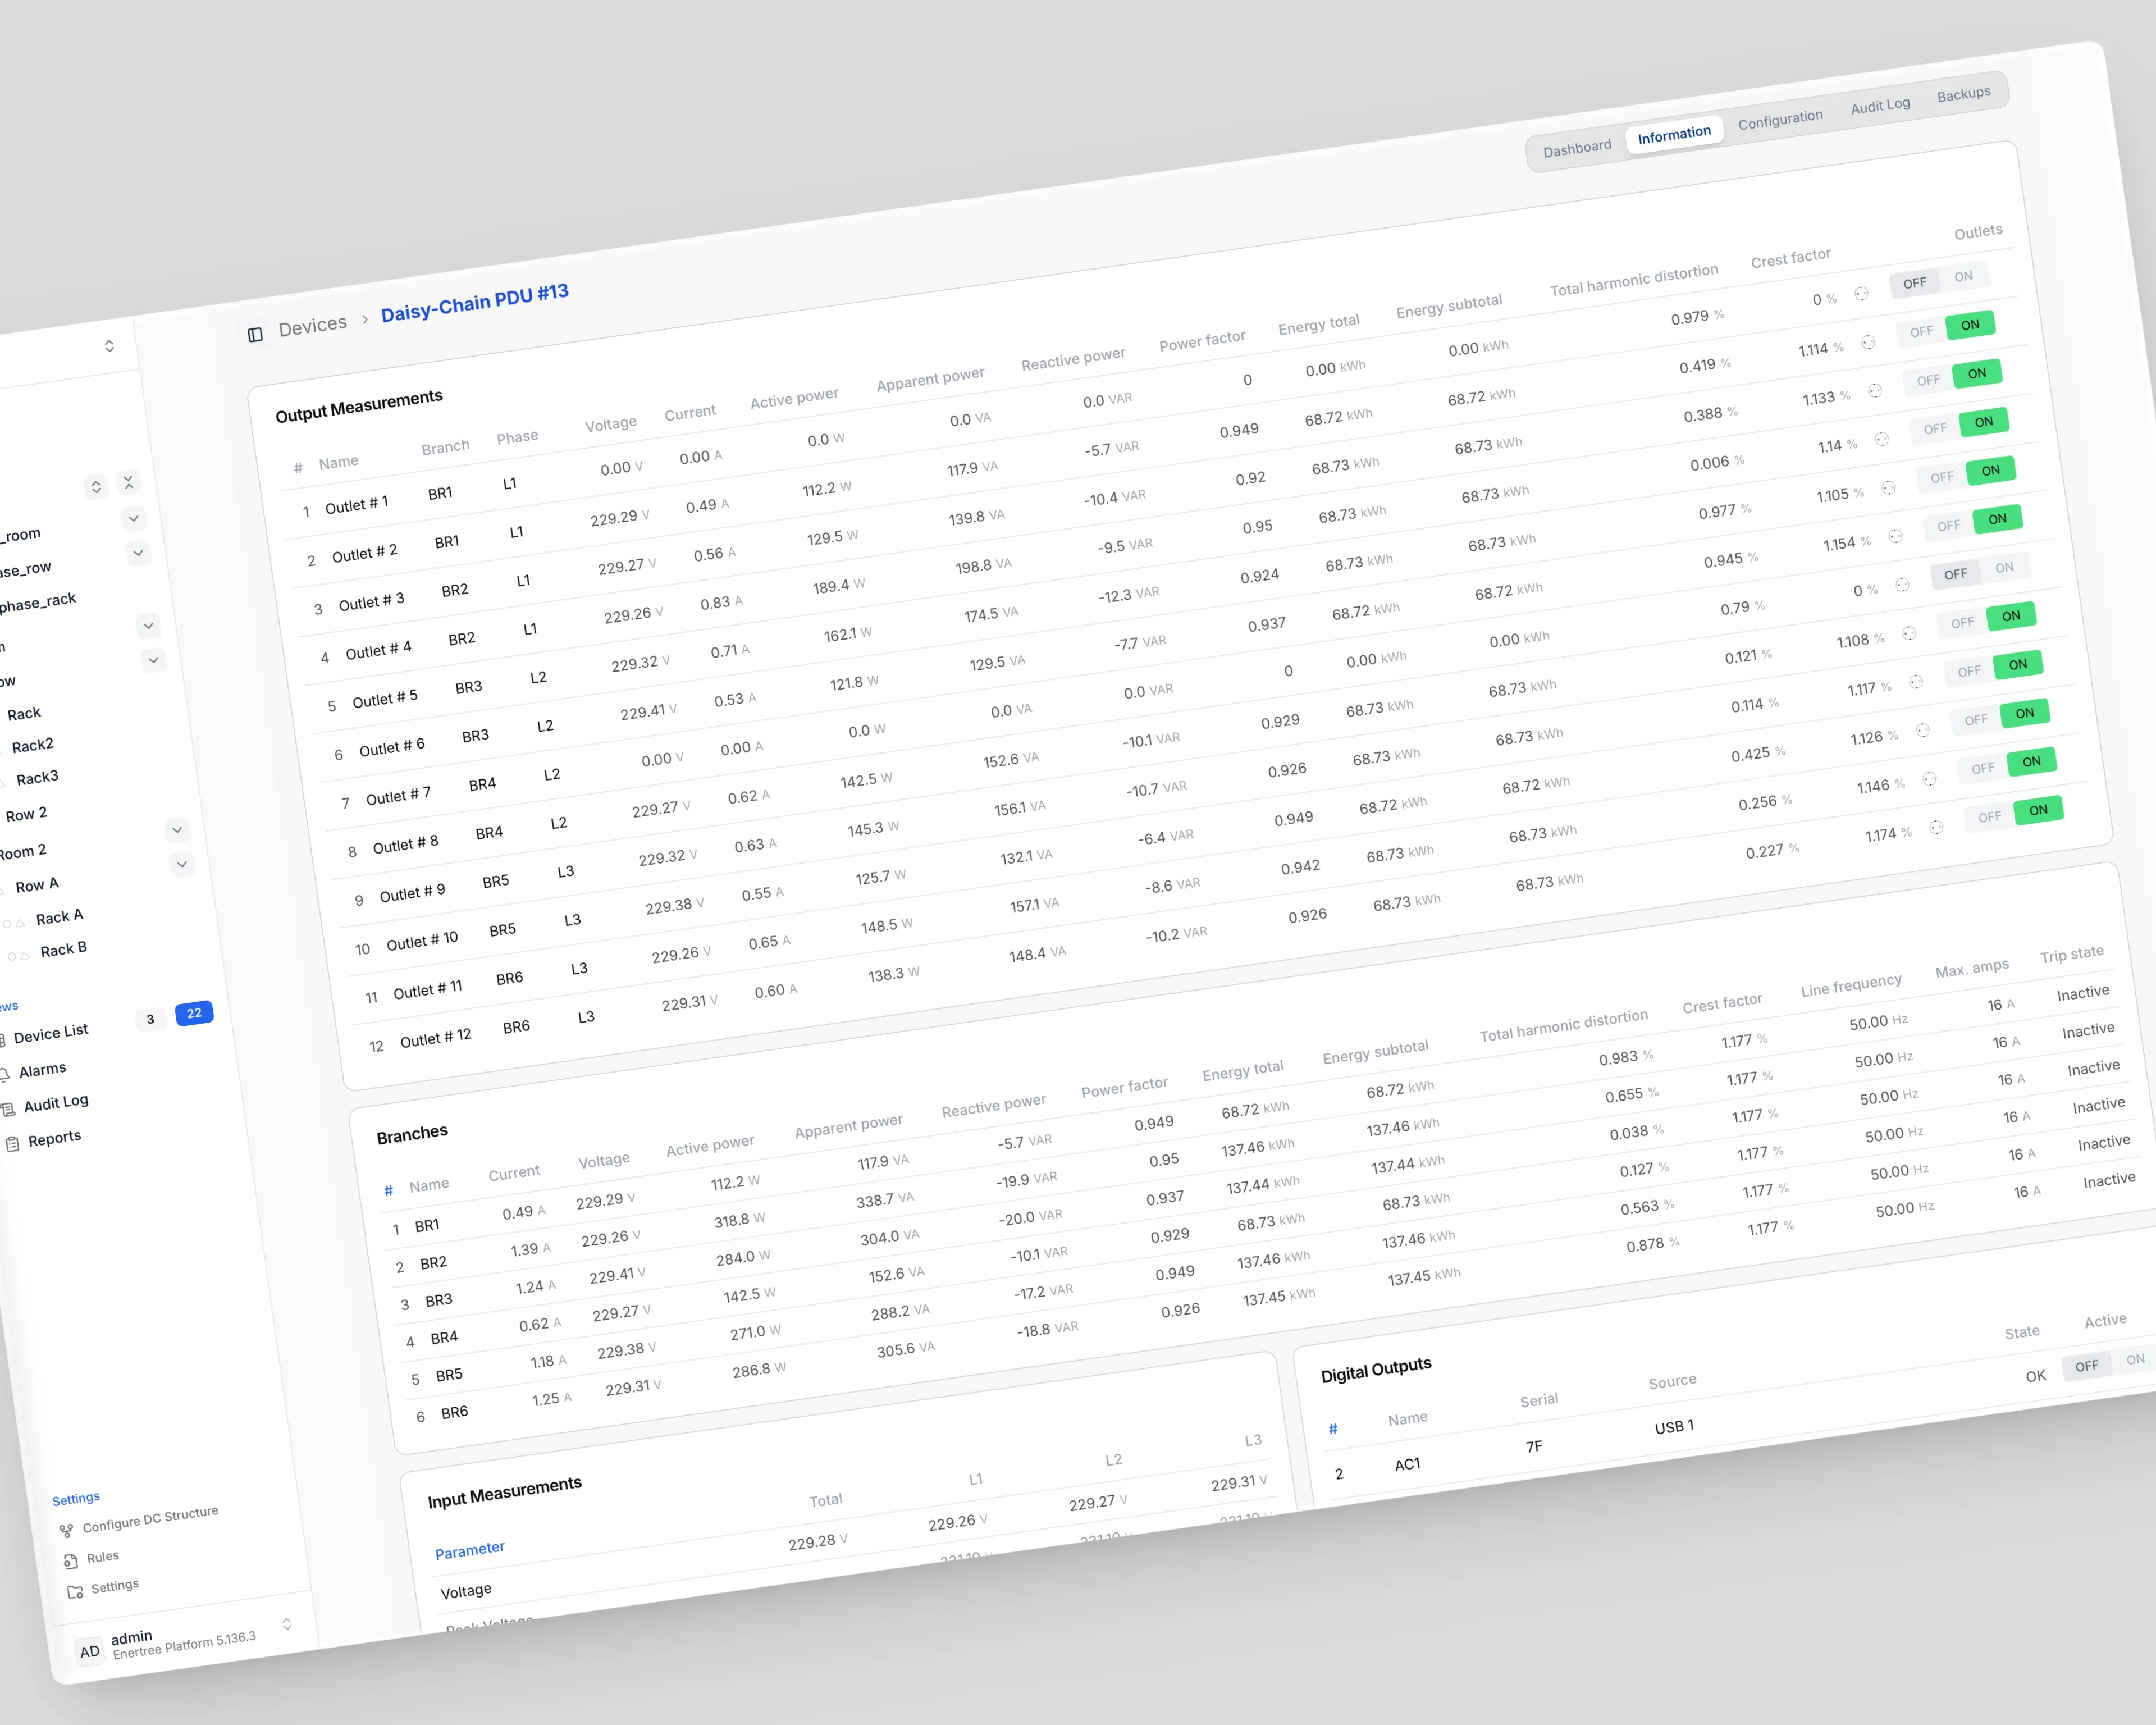The image size is (2156, 1725).
Task: Click the socket icon in Outlet # 3 row
Action: click(x=1875, y=391)
